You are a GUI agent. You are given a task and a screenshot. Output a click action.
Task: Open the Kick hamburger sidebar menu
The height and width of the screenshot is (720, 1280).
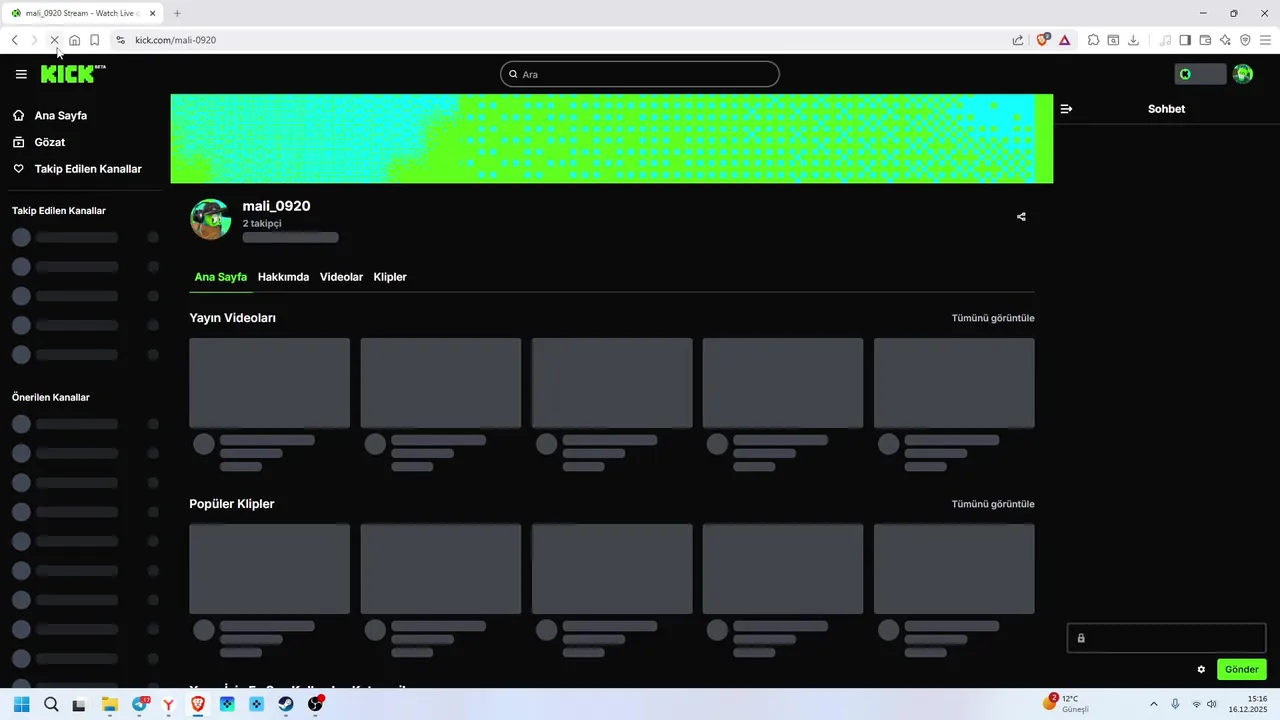[21, 74]
